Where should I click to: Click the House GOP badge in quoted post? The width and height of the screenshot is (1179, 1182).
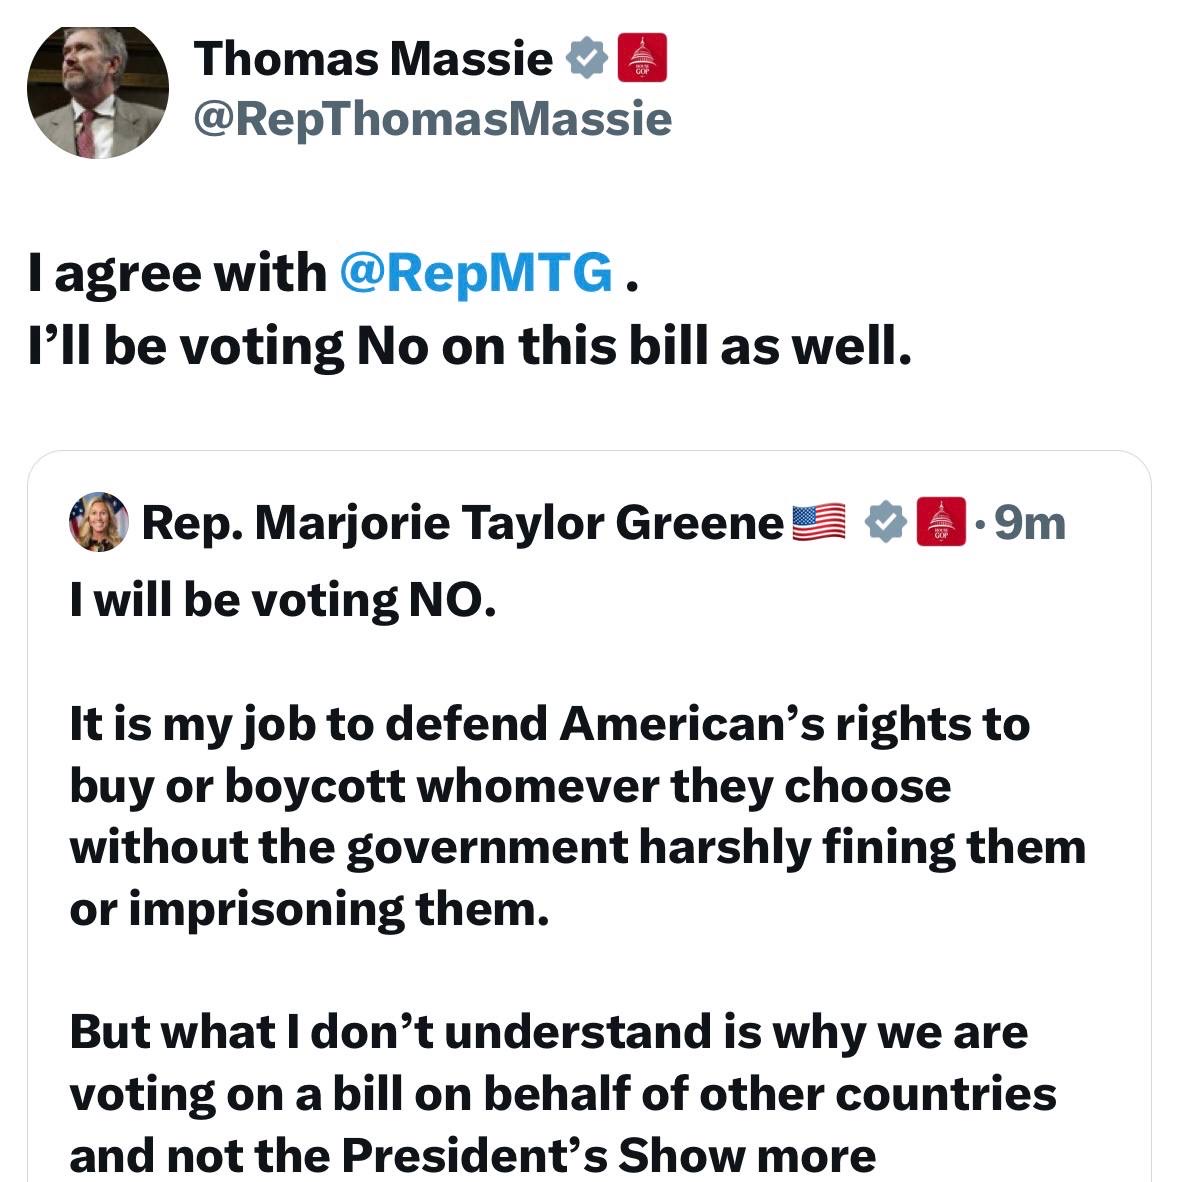[941, 522]
